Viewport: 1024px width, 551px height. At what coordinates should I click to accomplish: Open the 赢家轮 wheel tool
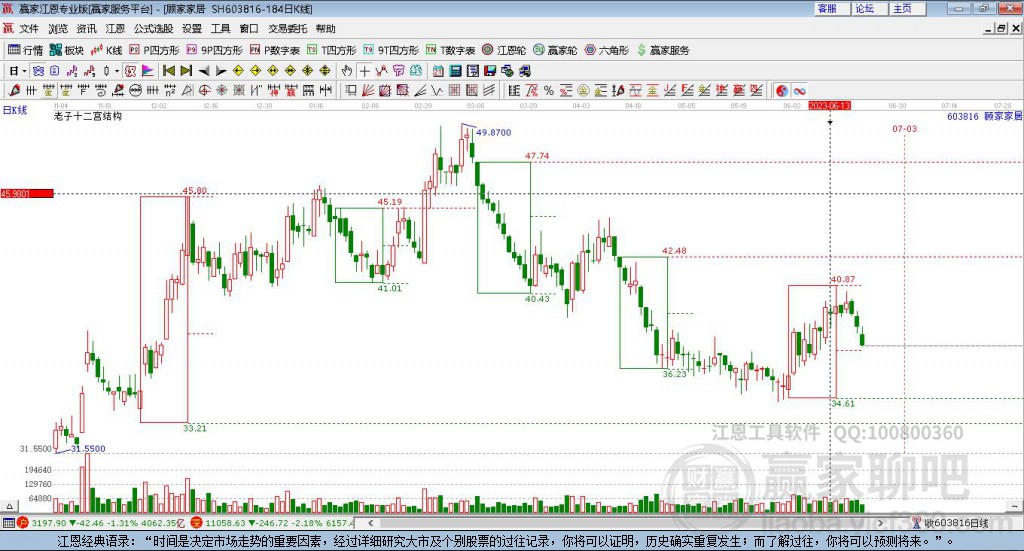pos(555,50)
